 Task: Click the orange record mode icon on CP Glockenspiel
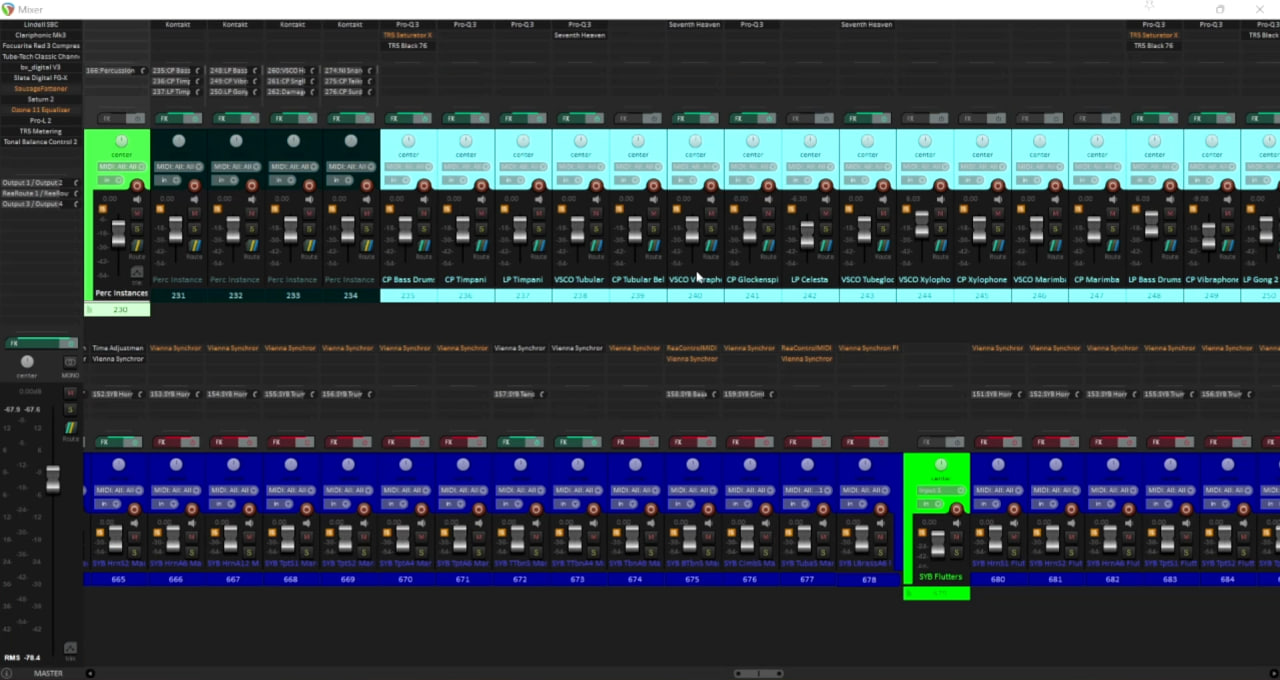[x=734, y=209]
